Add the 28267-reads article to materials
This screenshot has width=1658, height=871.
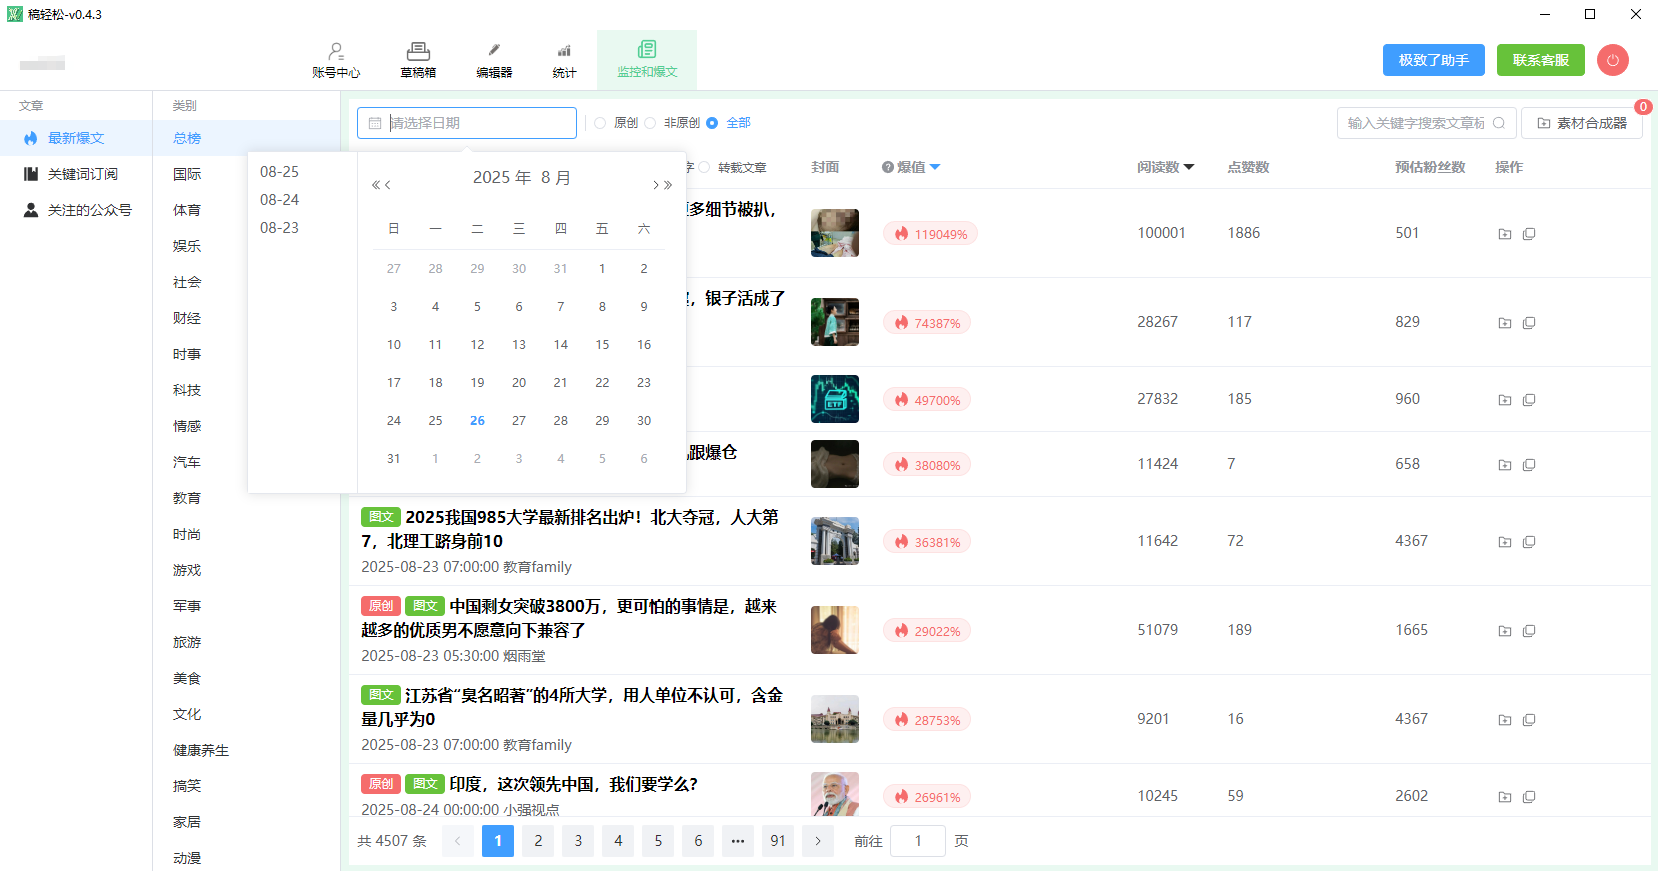(x=1504, y=323)
